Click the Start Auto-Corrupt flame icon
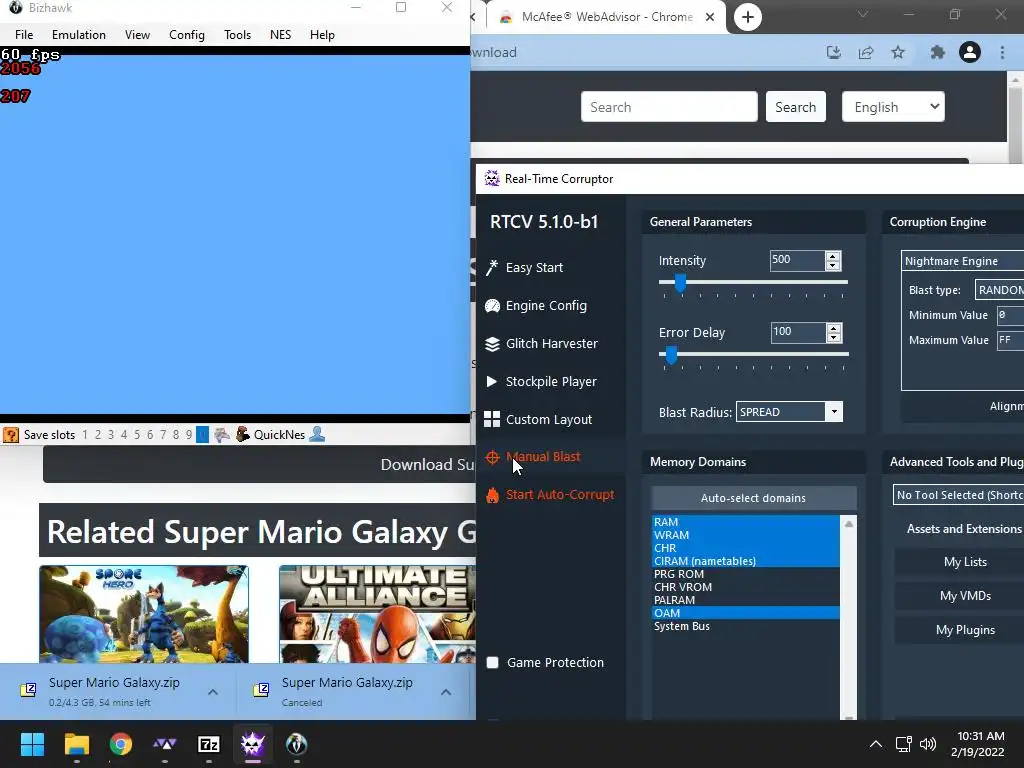Viewport: 1024px width, 768px height. (x=492, y=495)
